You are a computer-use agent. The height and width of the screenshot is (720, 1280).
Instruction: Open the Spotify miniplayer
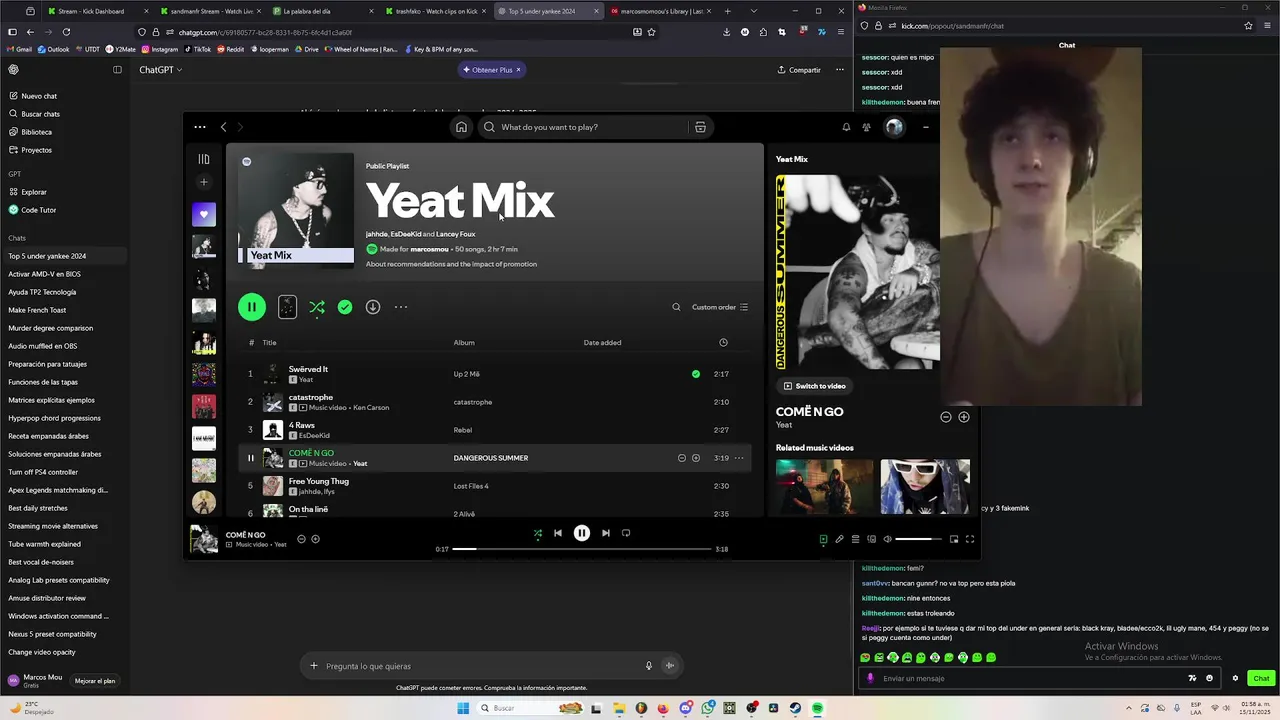954,539
